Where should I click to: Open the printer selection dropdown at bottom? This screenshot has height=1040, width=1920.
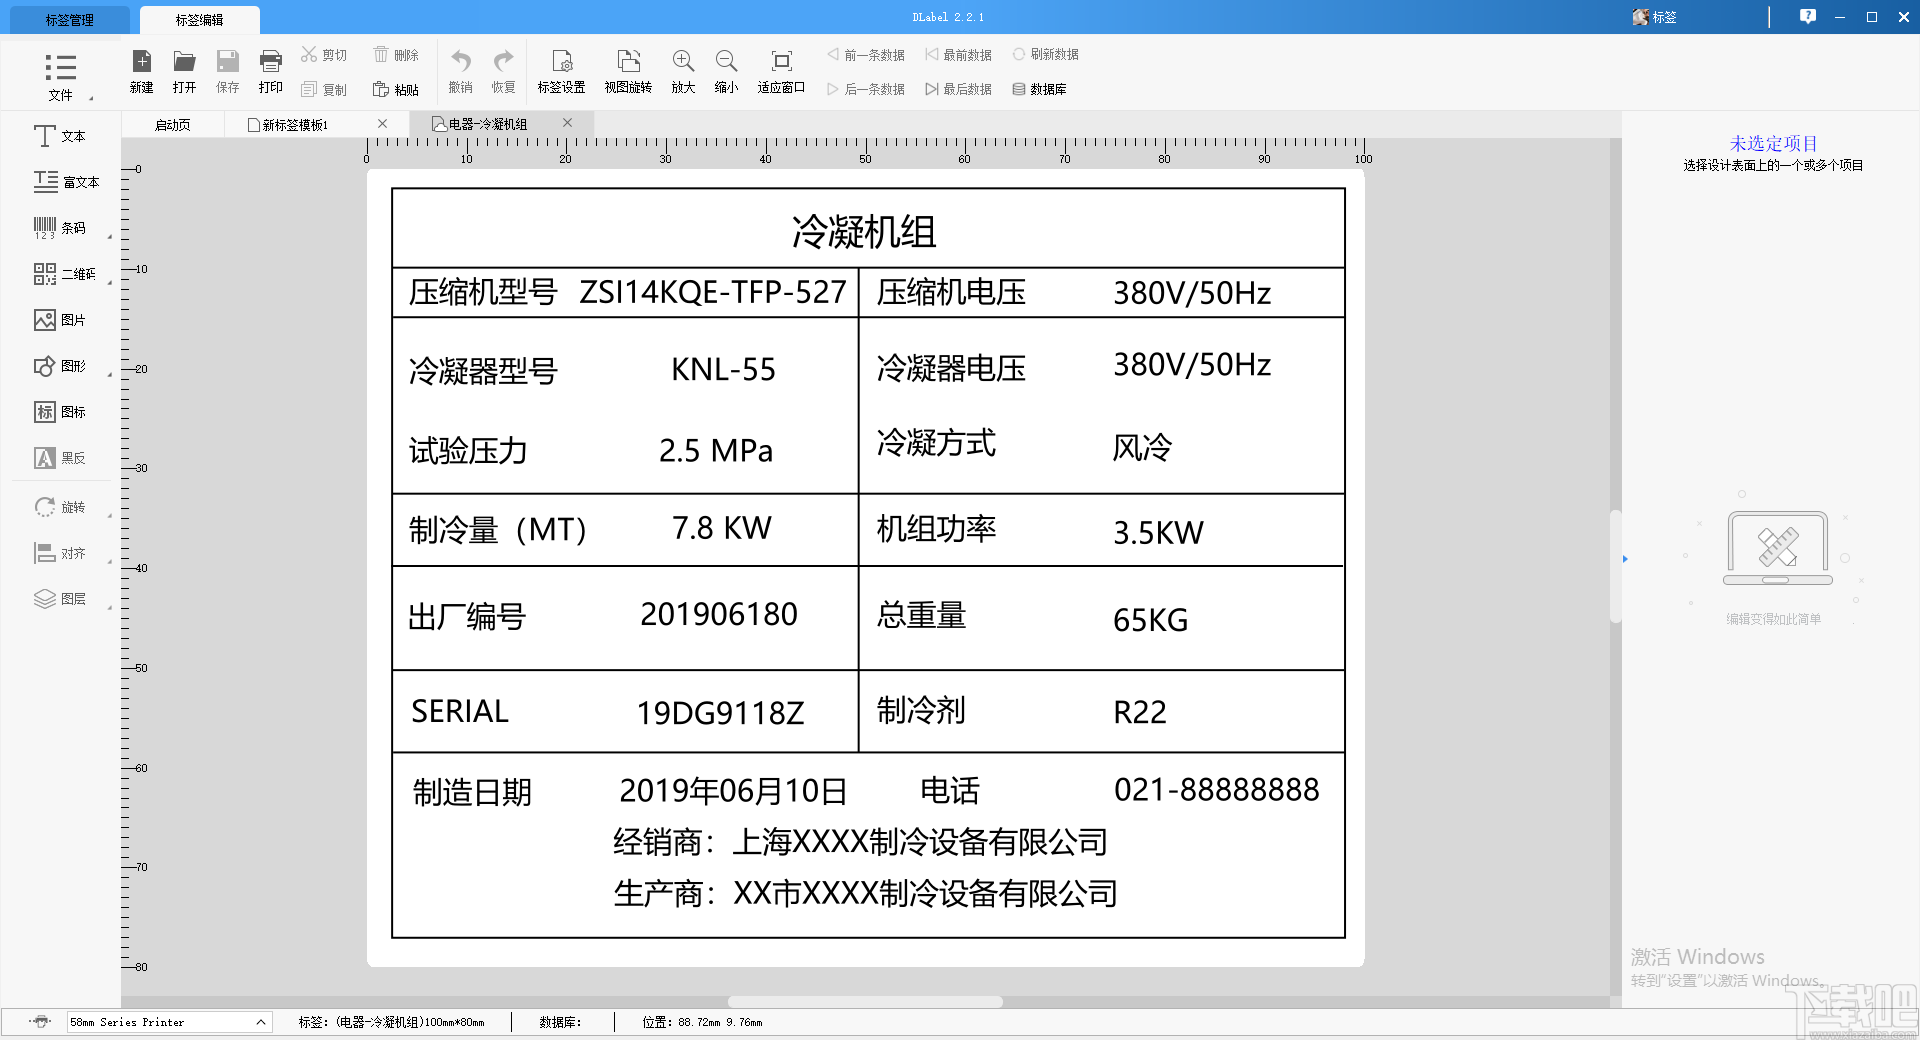pos(258,1022)
